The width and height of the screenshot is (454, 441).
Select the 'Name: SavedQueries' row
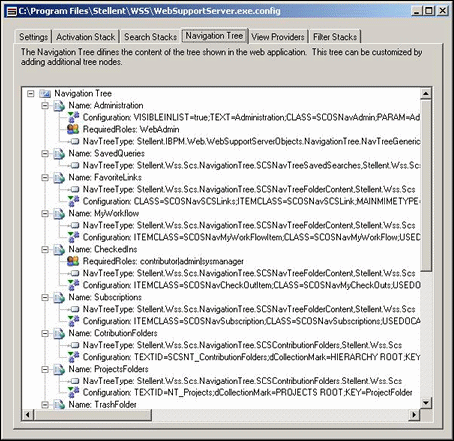[x=107, y=154]
